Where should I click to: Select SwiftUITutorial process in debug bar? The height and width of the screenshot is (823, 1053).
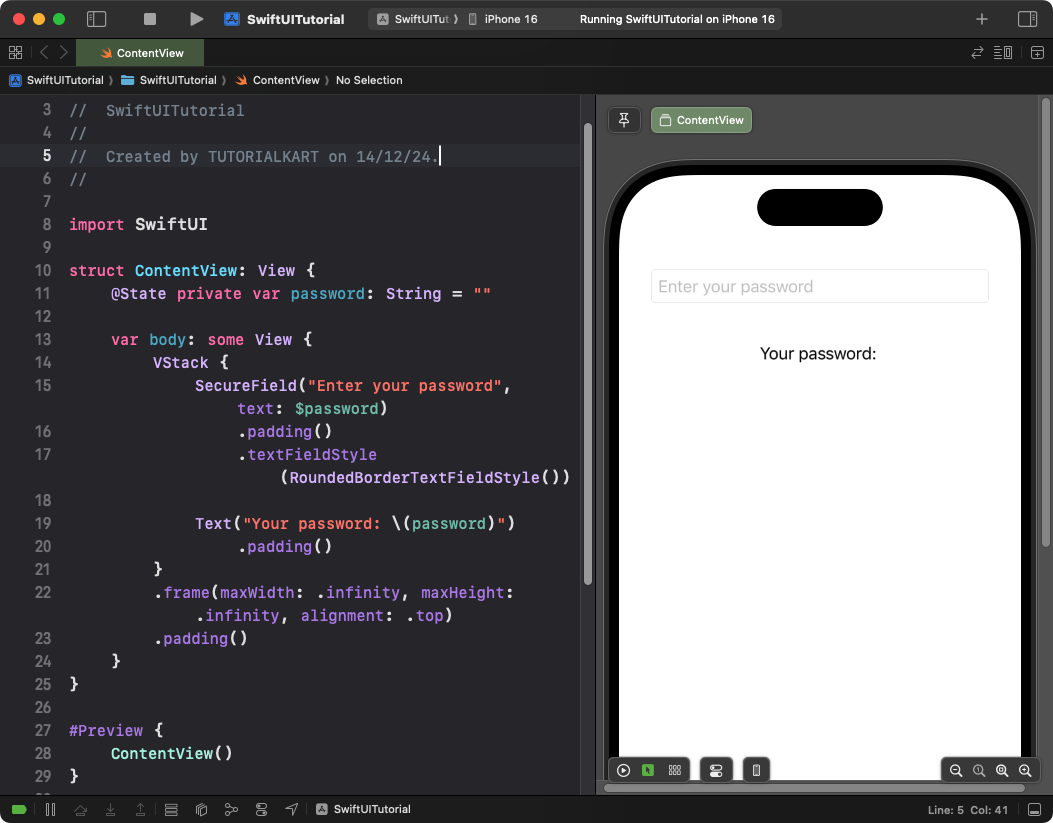[x=363, y=809]
